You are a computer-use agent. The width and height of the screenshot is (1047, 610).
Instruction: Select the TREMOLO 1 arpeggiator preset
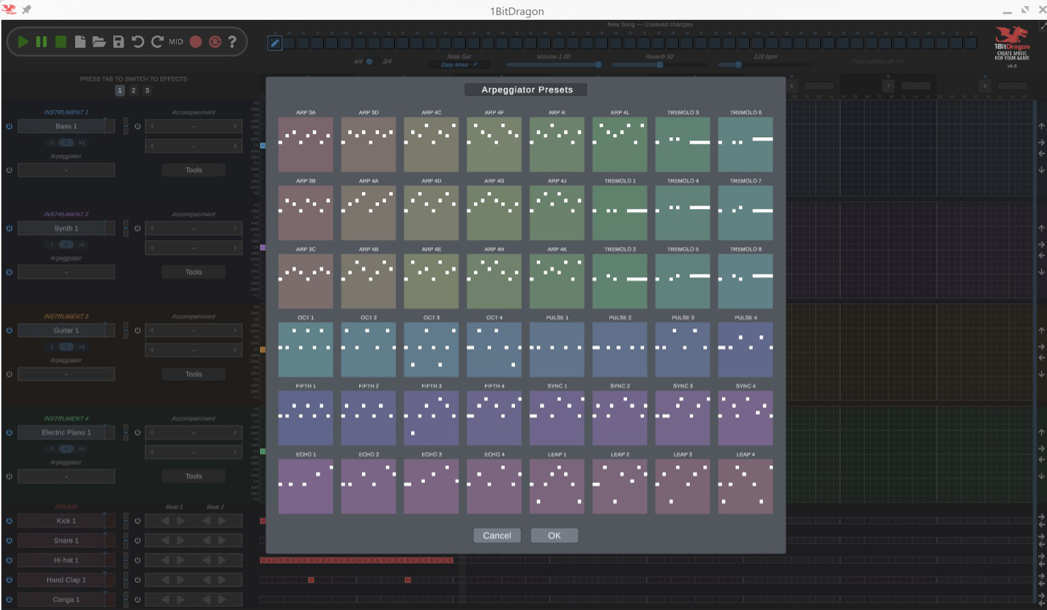(620, 212)
